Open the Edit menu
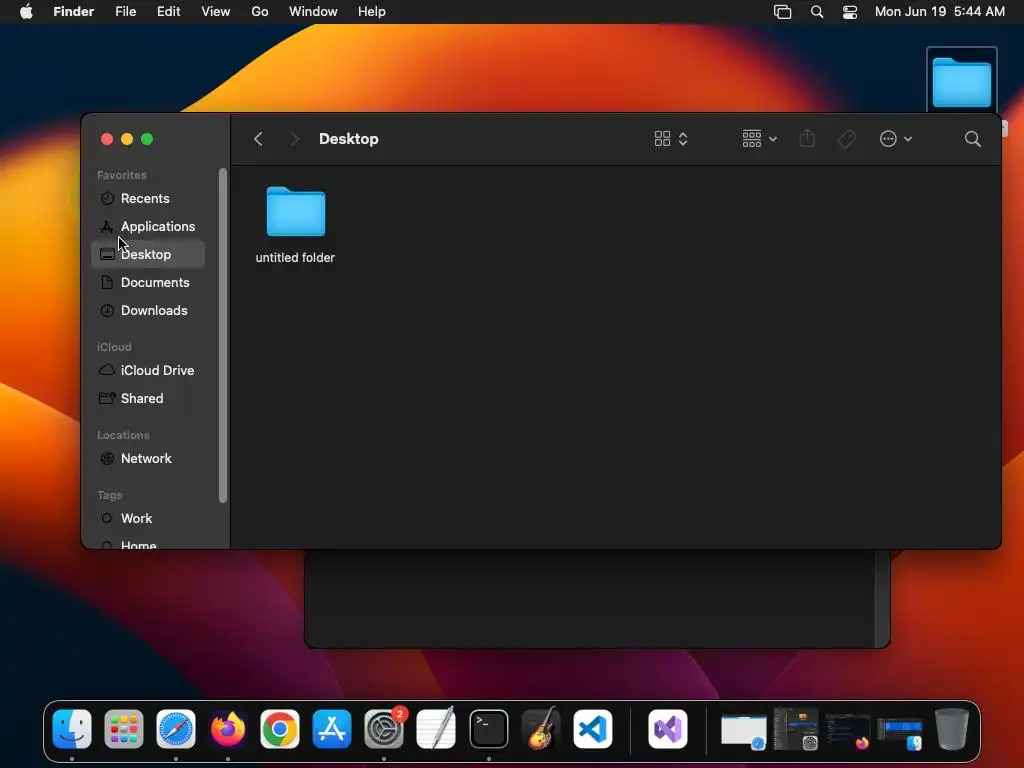1024x768 pixels. (x=168, y=12)
